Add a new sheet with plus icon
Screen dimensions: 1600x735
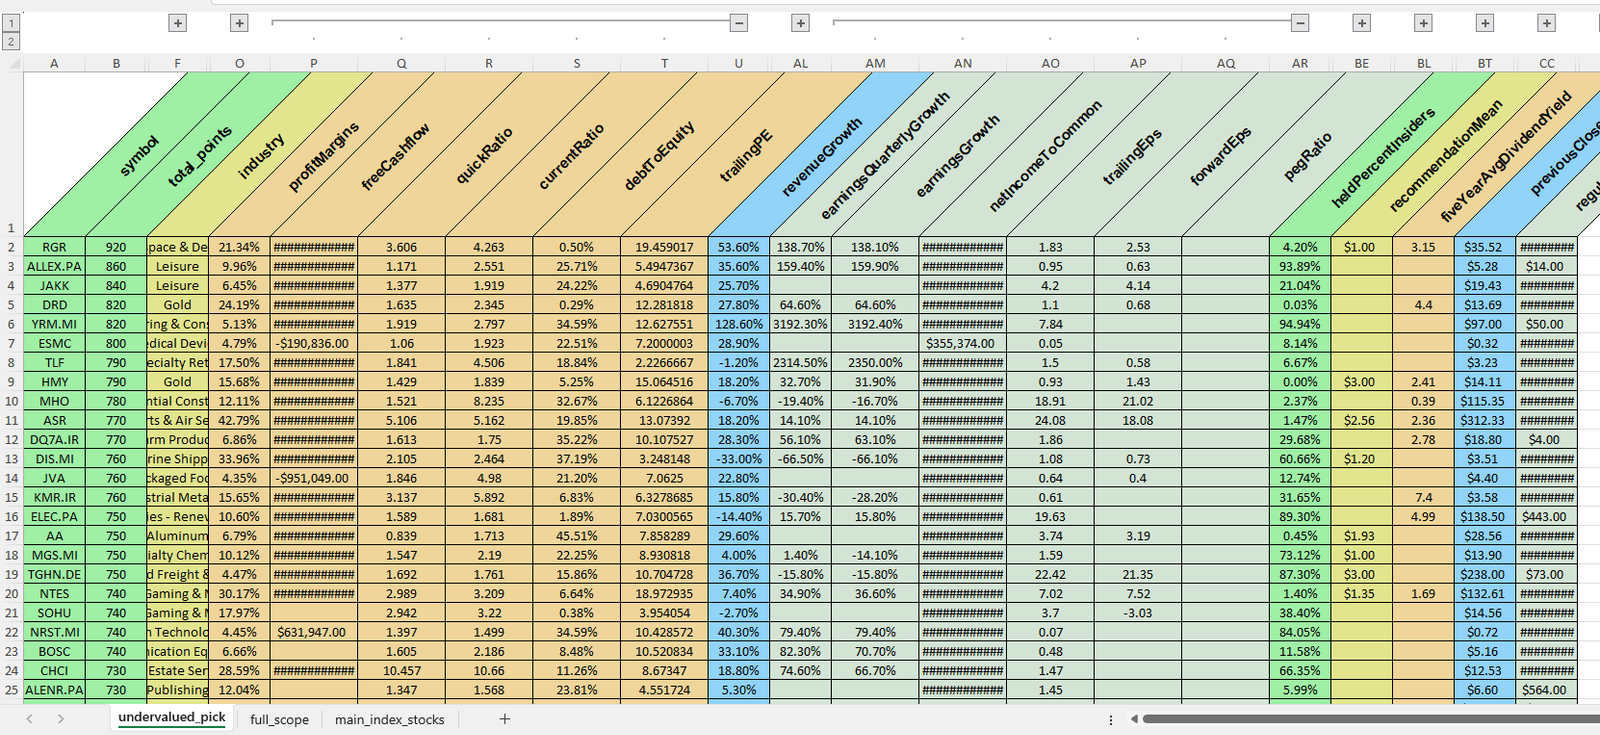(505, 719)
